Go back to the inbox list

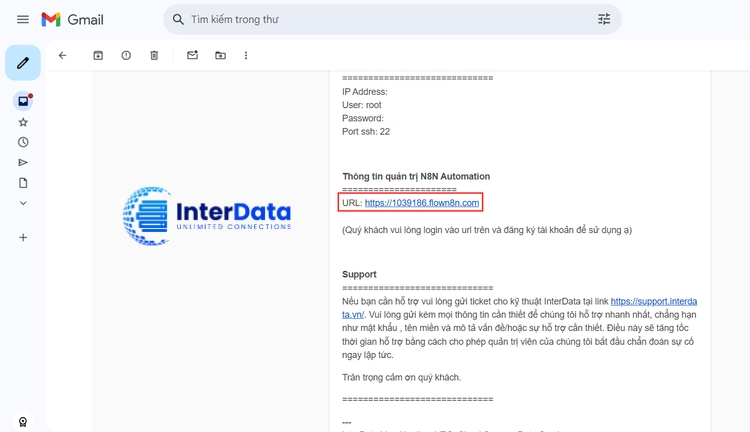[63, 55]
